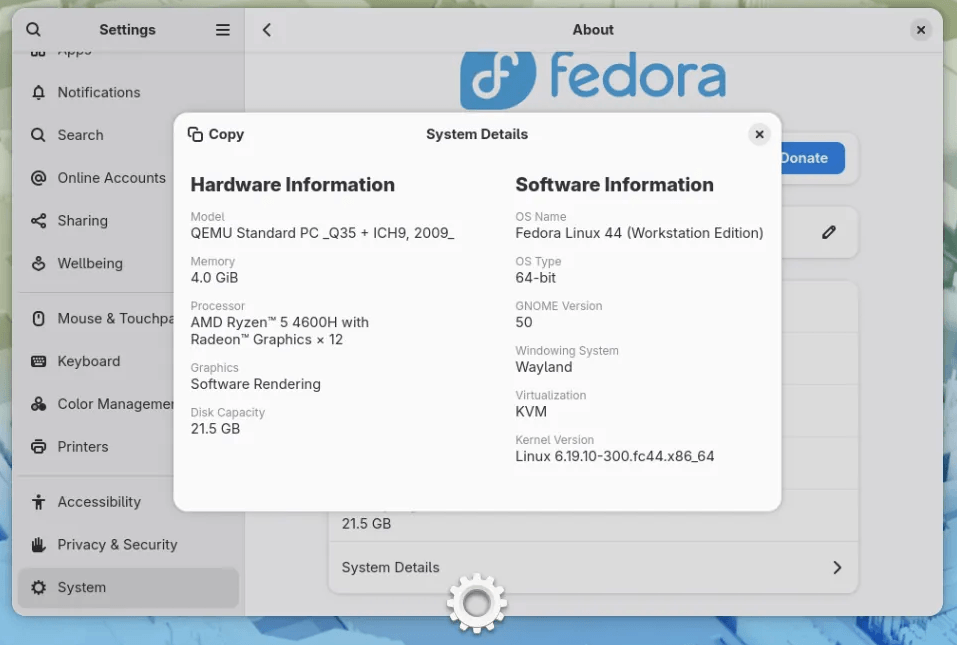Go back using the left chevron arrow
Image resolution: width=957 pixels, height=645 pixels.
click(x=267, y=29)
